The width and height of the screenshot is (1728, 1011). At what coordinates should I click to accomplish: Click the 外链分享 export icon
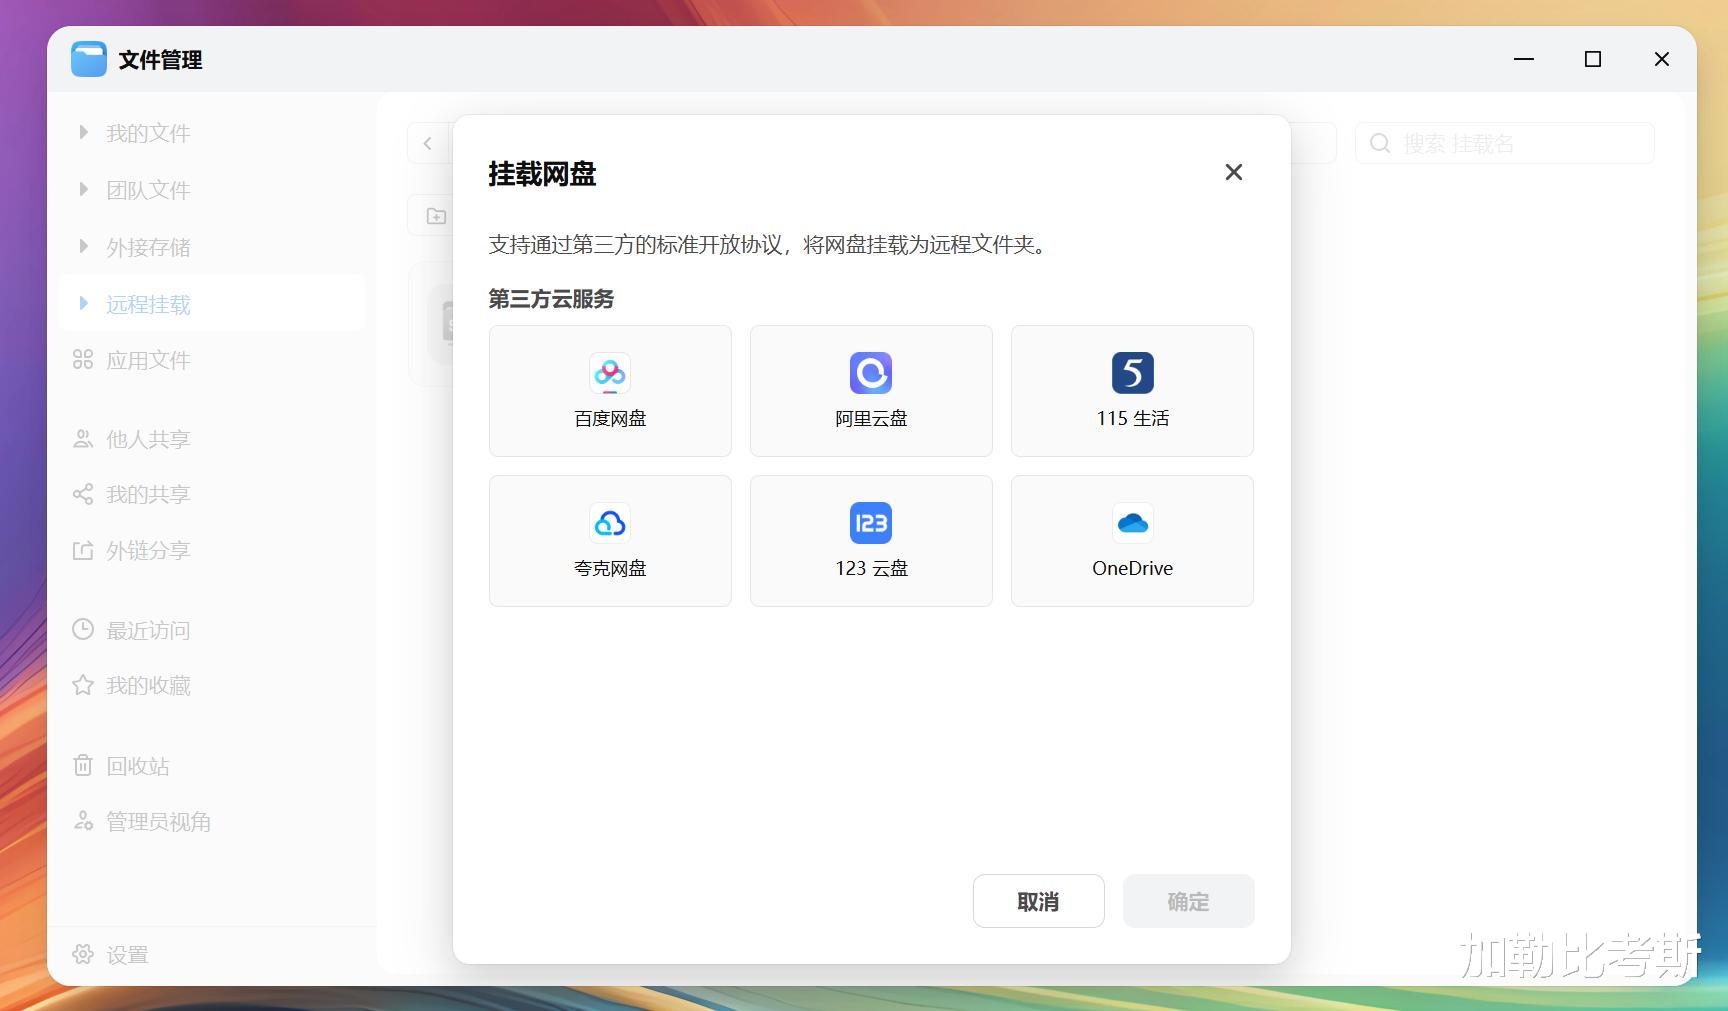83,550
